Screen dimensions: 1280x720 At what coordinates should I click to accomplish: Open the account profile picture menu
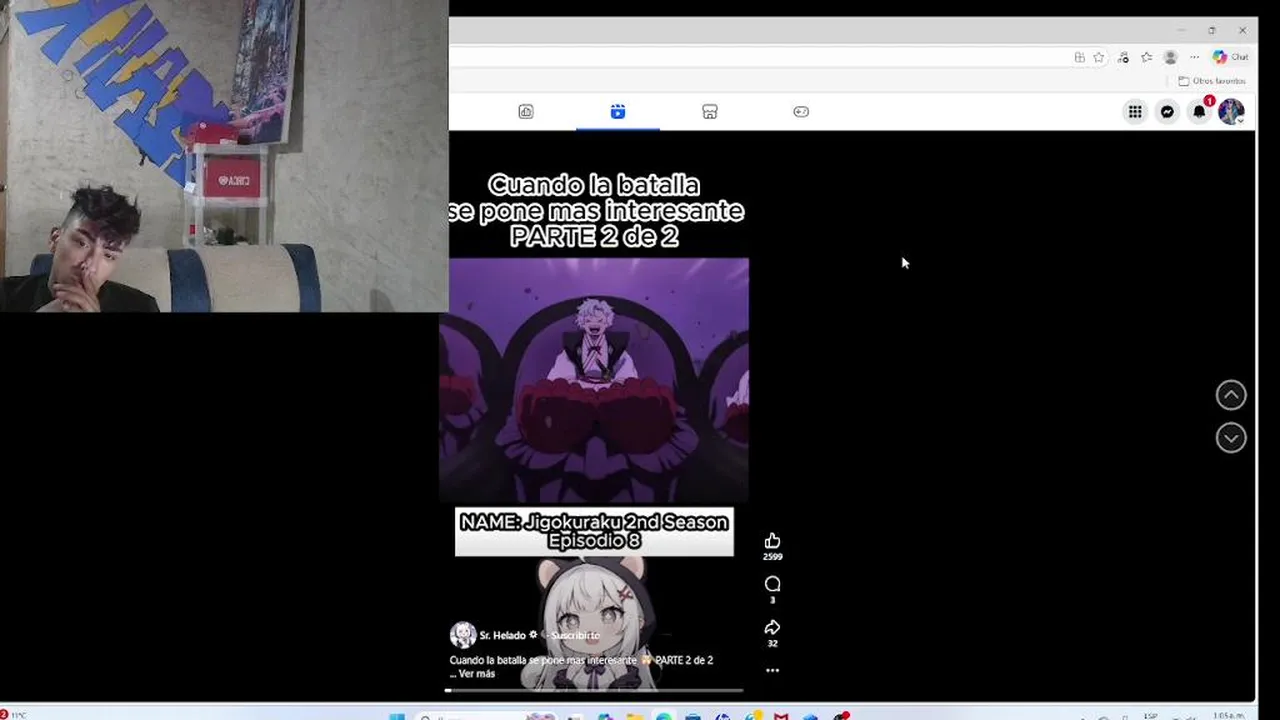pos(1231,112)
